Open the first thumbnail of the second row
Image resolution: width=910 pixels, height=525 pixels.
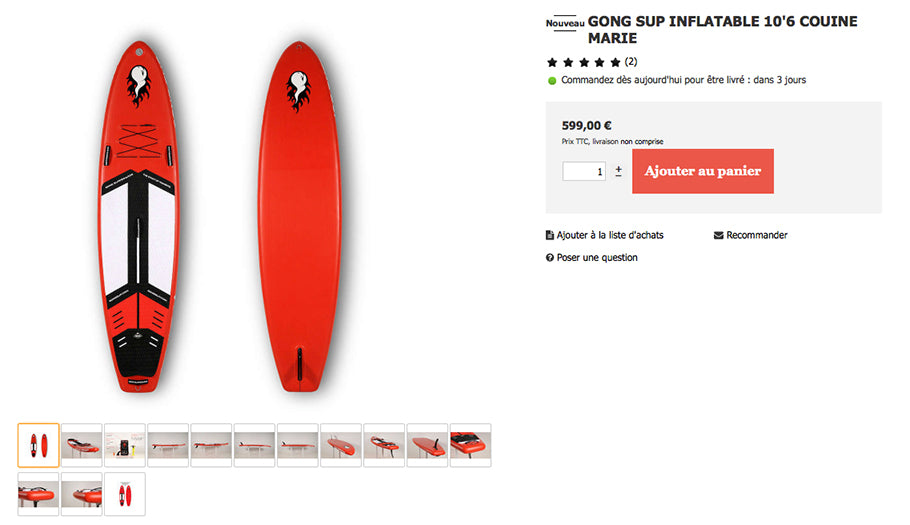[x=38, y=494]
